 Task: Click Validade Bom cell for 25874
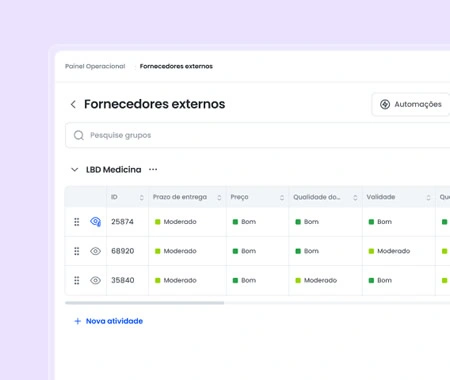tap(399, 222)
